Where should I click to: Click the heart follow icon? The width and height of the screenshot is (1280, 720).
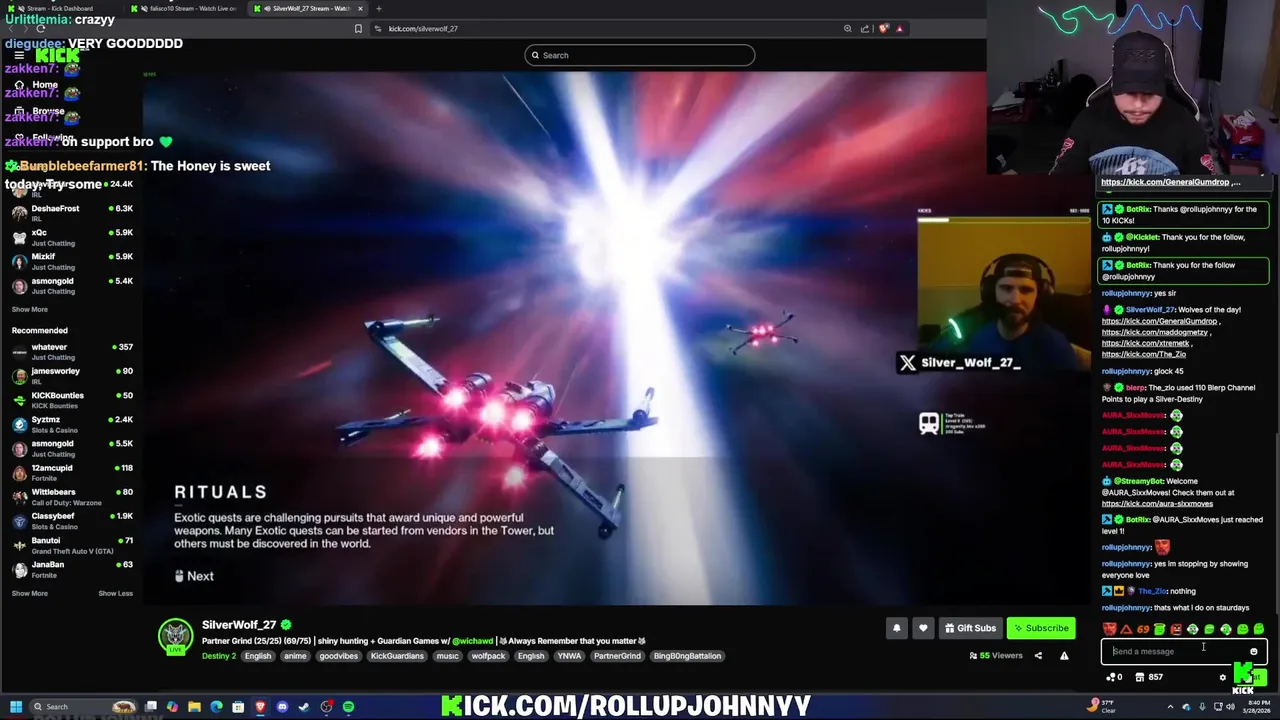click(922, 628)
